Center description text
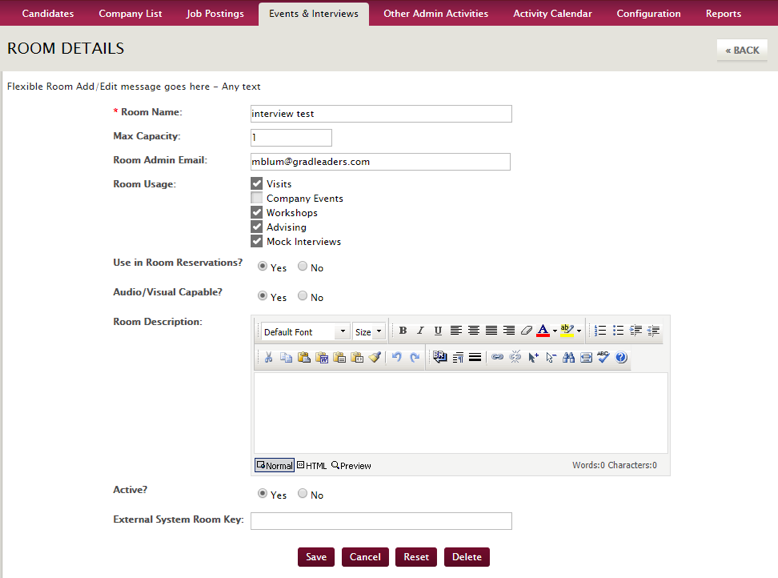 click(x=473, y=330)
